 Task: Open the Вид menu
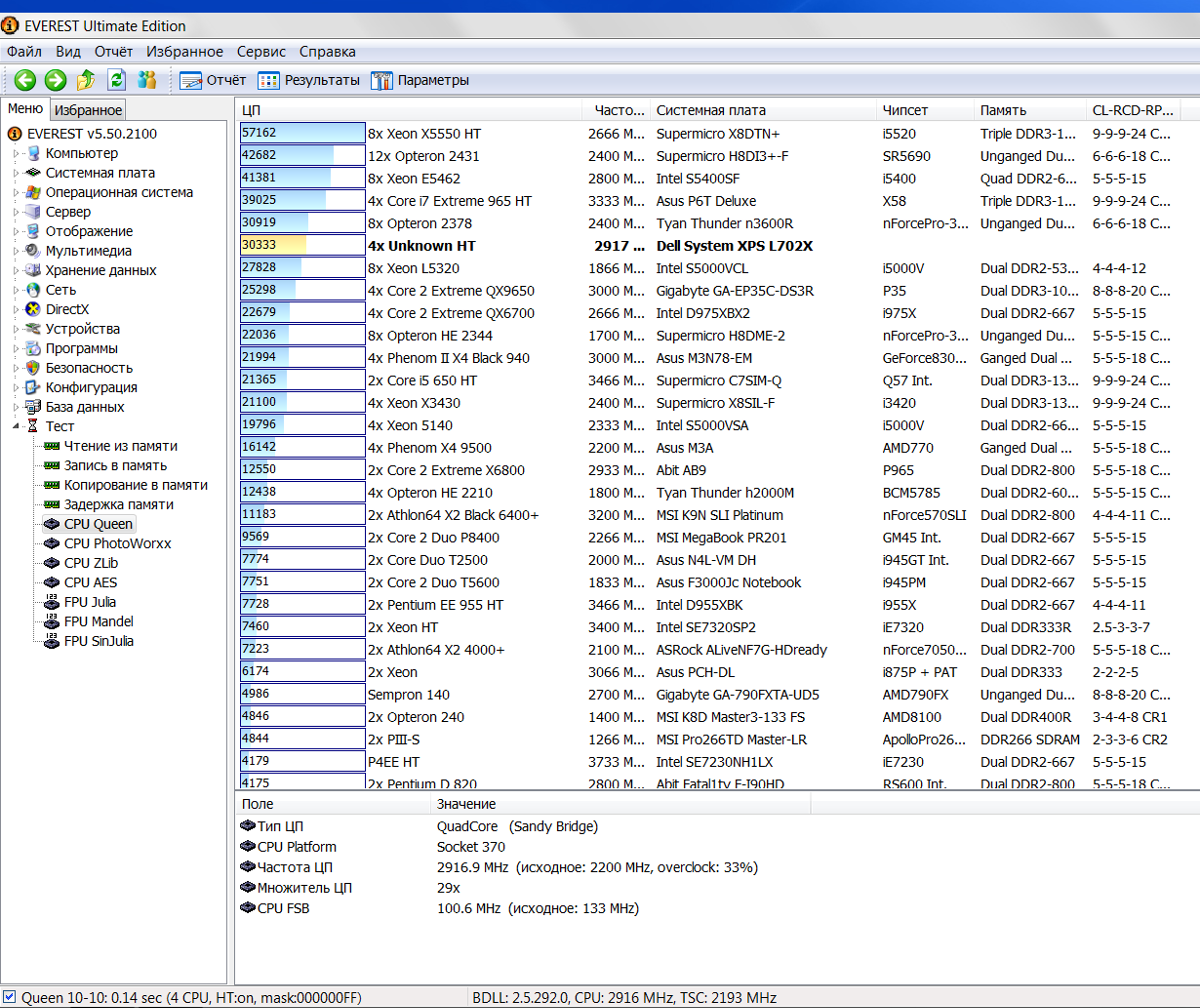pos(69,51)
